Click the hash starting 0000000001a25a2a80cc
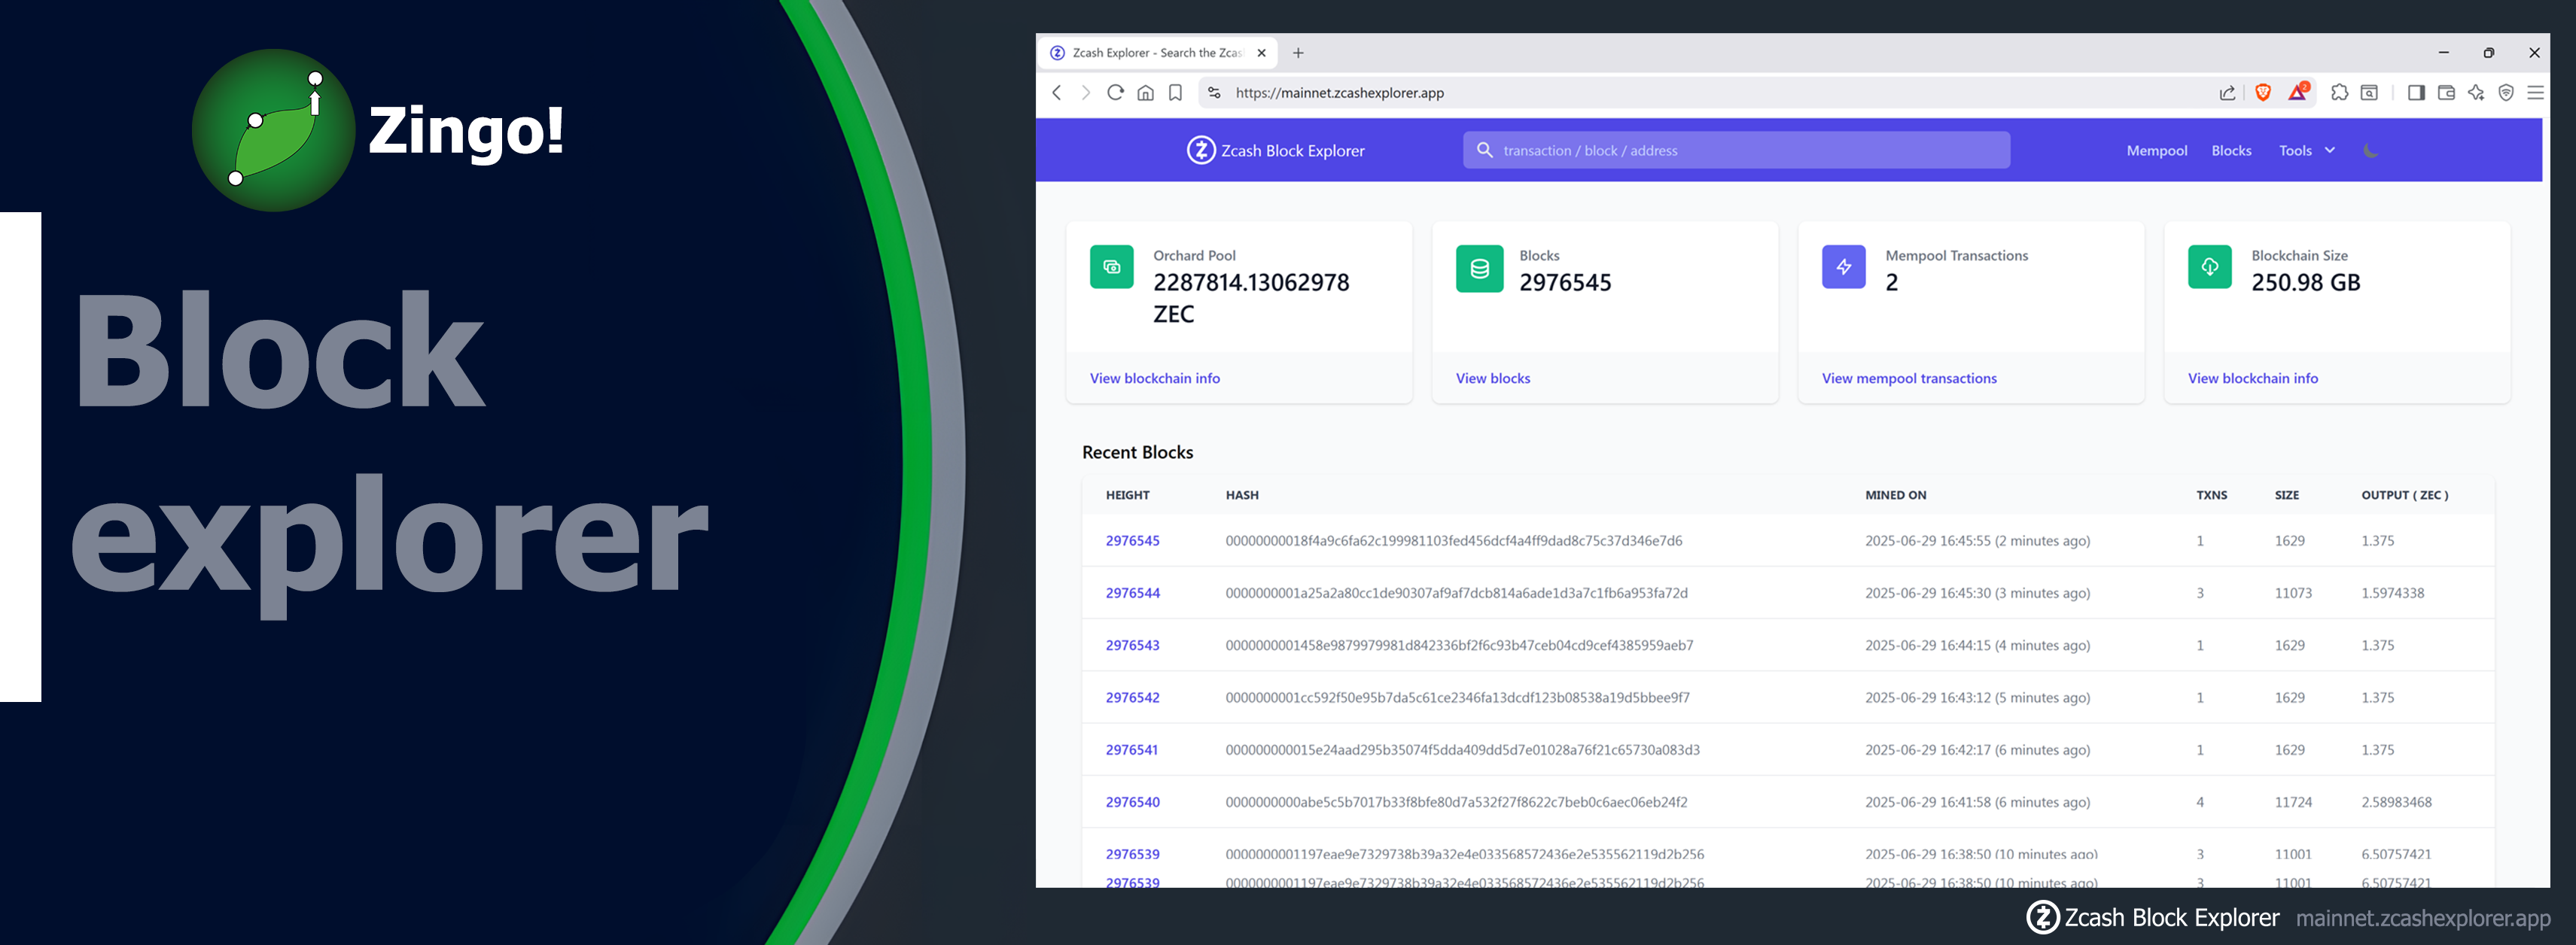 pos(1457,593)
